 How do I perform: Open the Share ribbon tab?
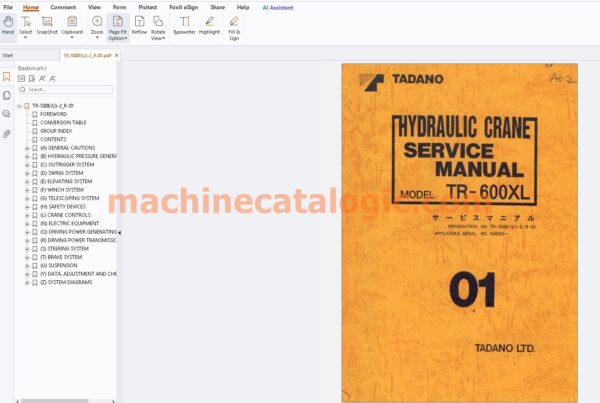tap(217, 7)
